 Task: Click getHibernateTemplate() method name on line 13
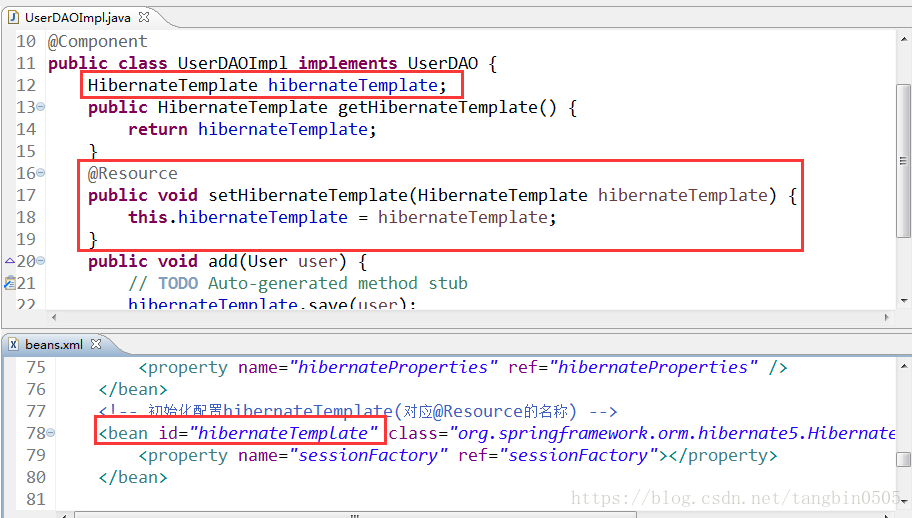click(447, 108)
